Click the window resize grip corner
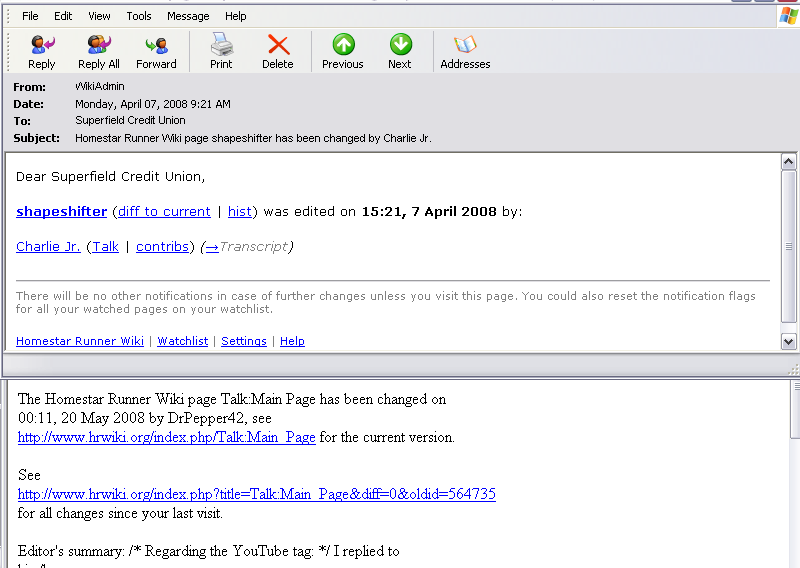Viewport: 800px width, 568px height. click(794, 369)
